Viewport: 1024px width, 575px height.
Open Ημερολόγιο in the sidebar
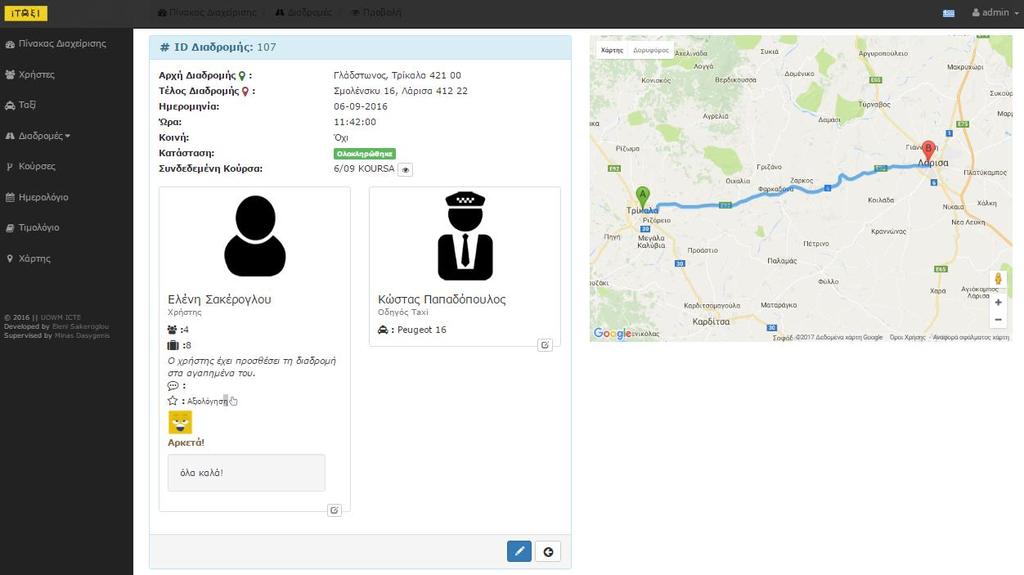[x=37, y=197]
